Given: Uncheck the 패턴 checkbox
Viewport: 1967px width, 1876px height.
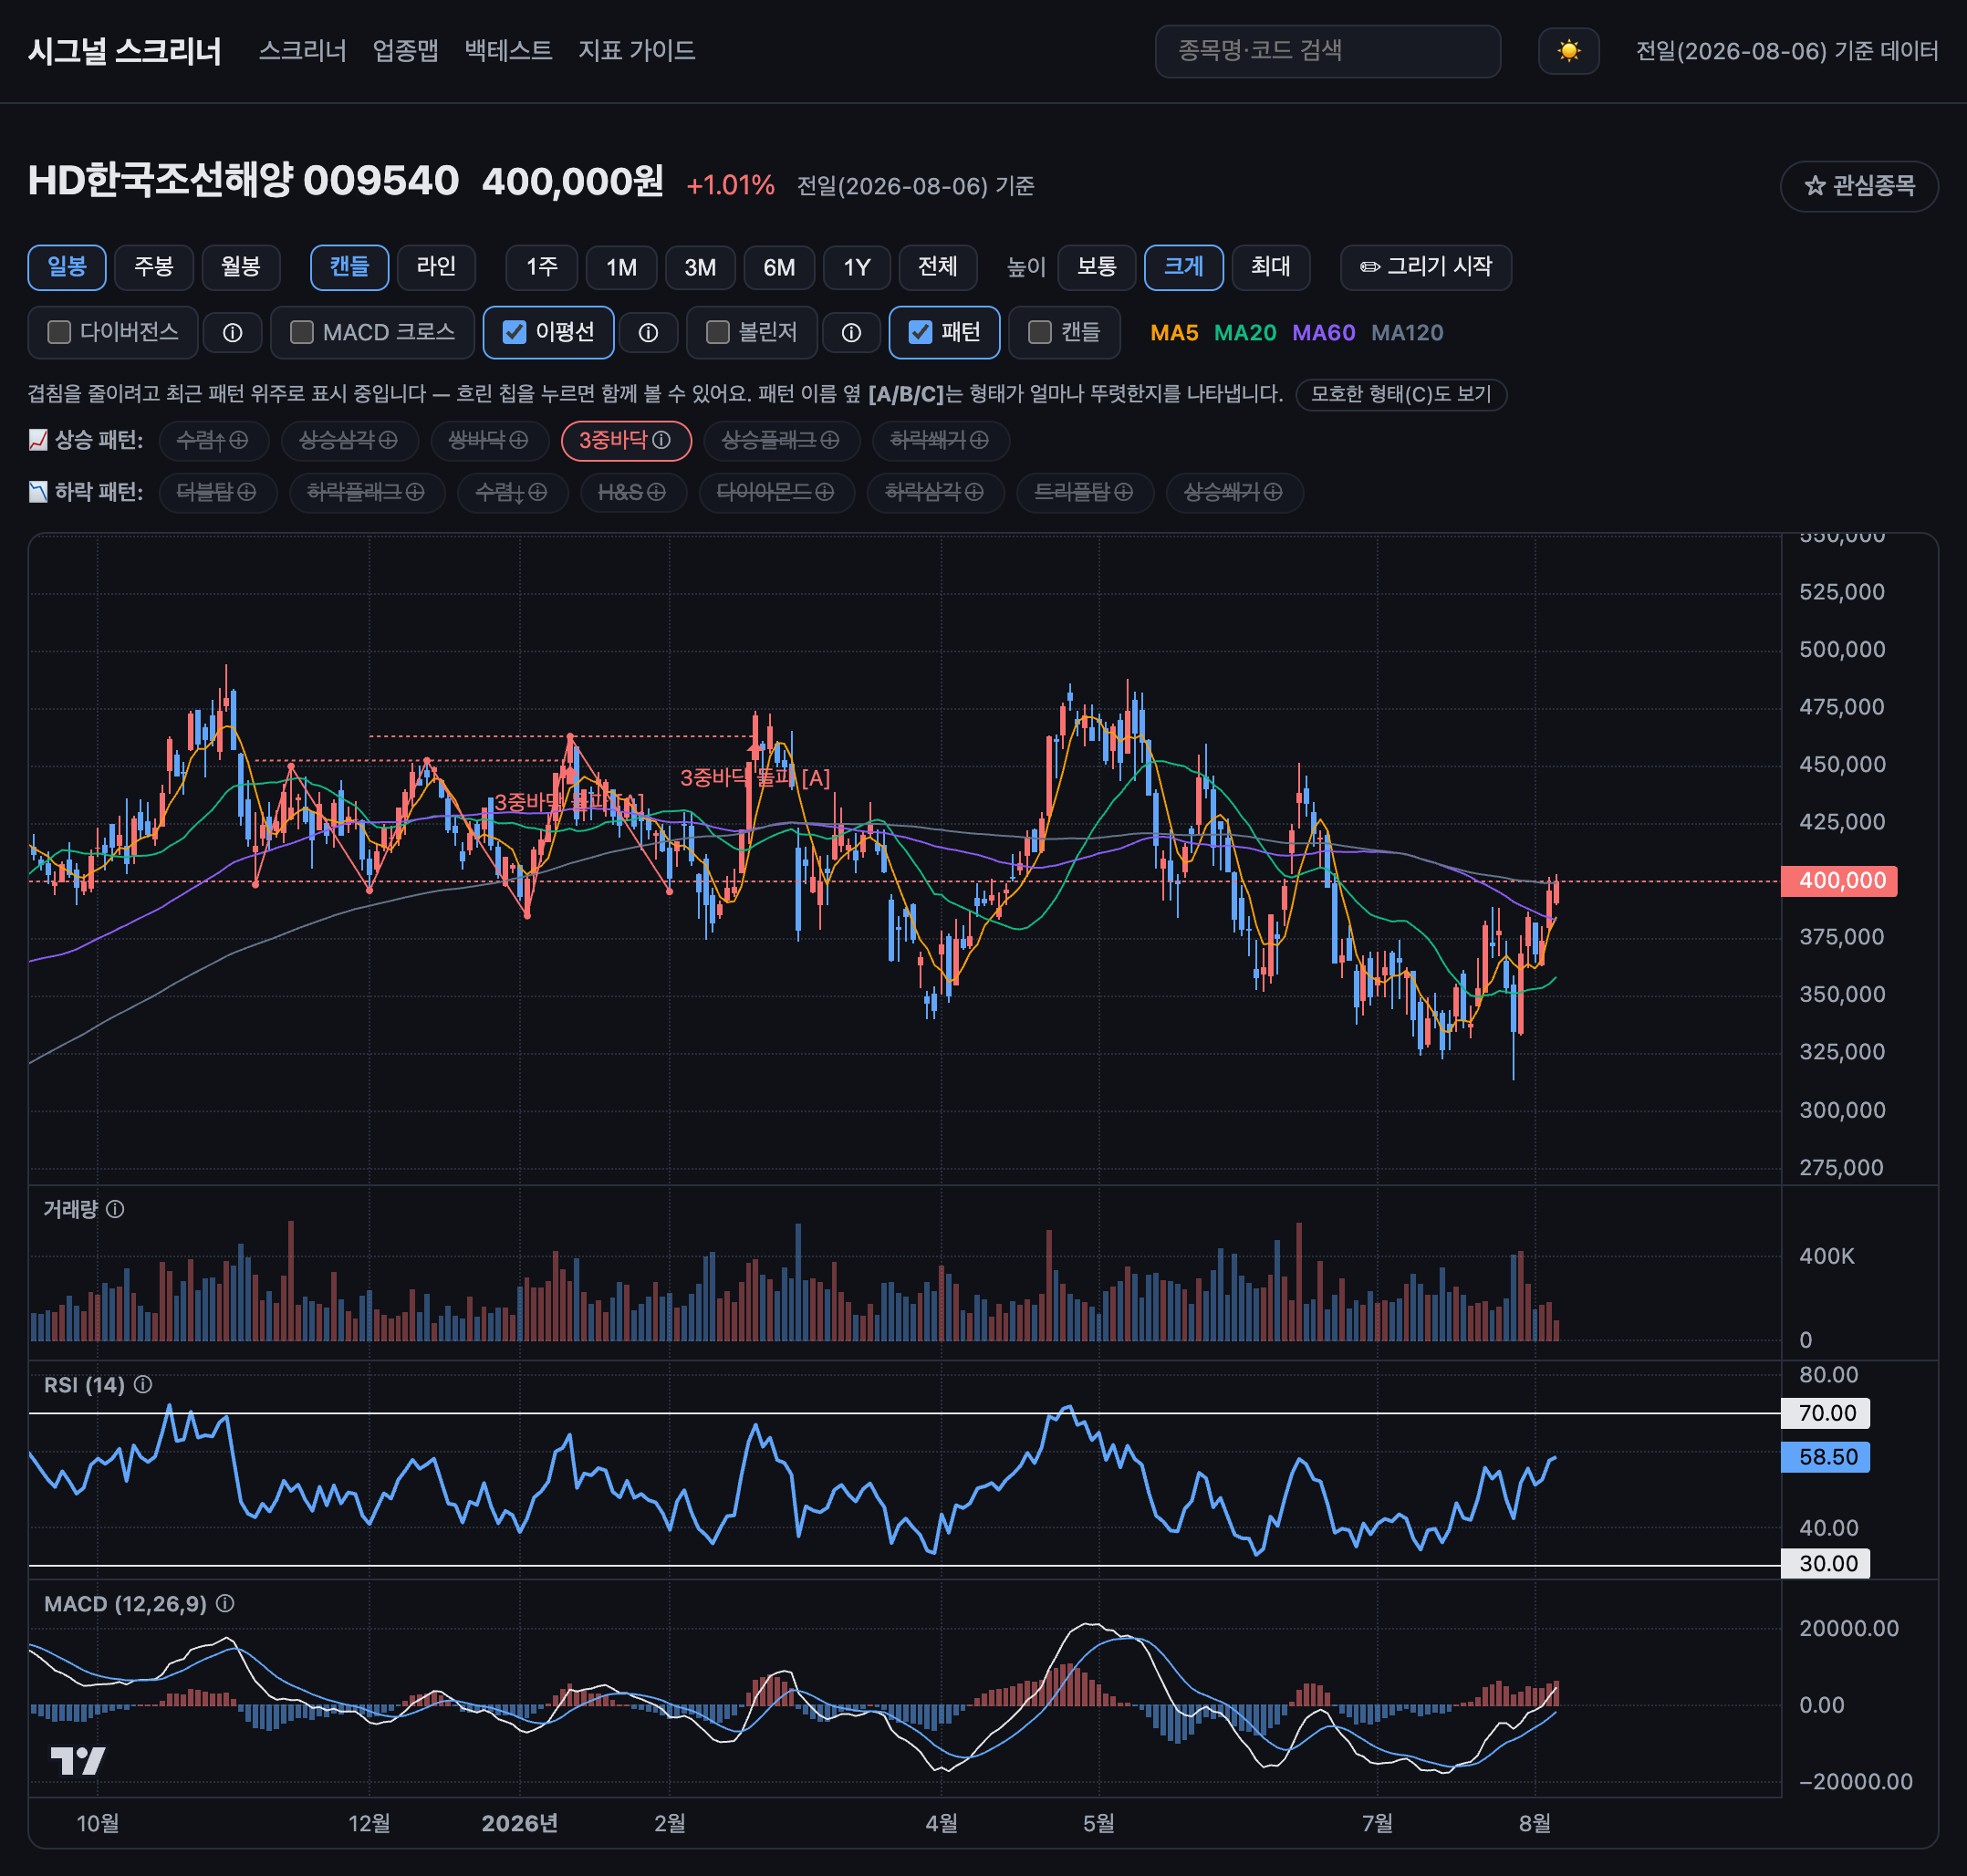Looking at the screenshot, I should click(920, 332).
